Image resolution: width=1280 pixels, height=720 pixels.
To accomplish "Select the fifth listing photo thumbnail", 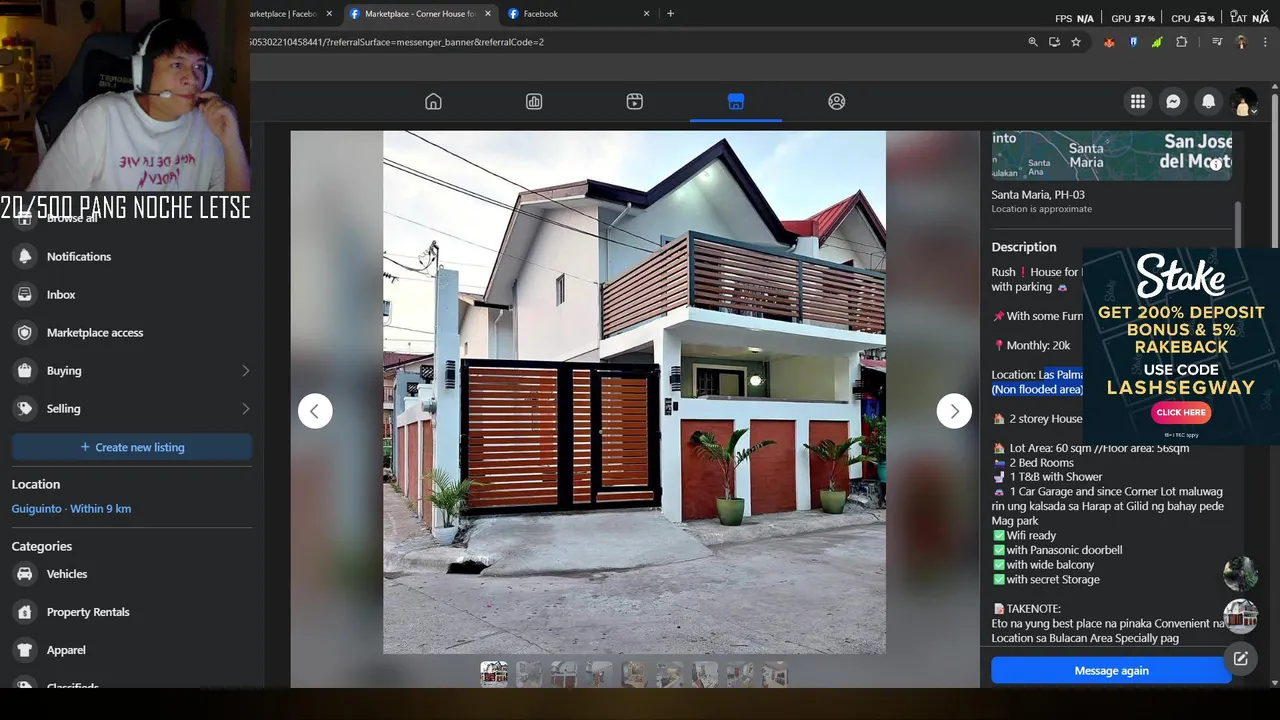I will click(x=634, y=674).
